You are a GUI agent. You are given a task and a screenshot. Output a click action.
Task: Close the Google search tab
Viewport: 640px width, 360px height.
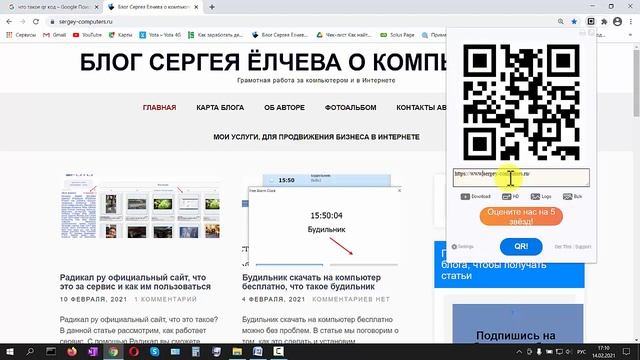tap(96, 7)
